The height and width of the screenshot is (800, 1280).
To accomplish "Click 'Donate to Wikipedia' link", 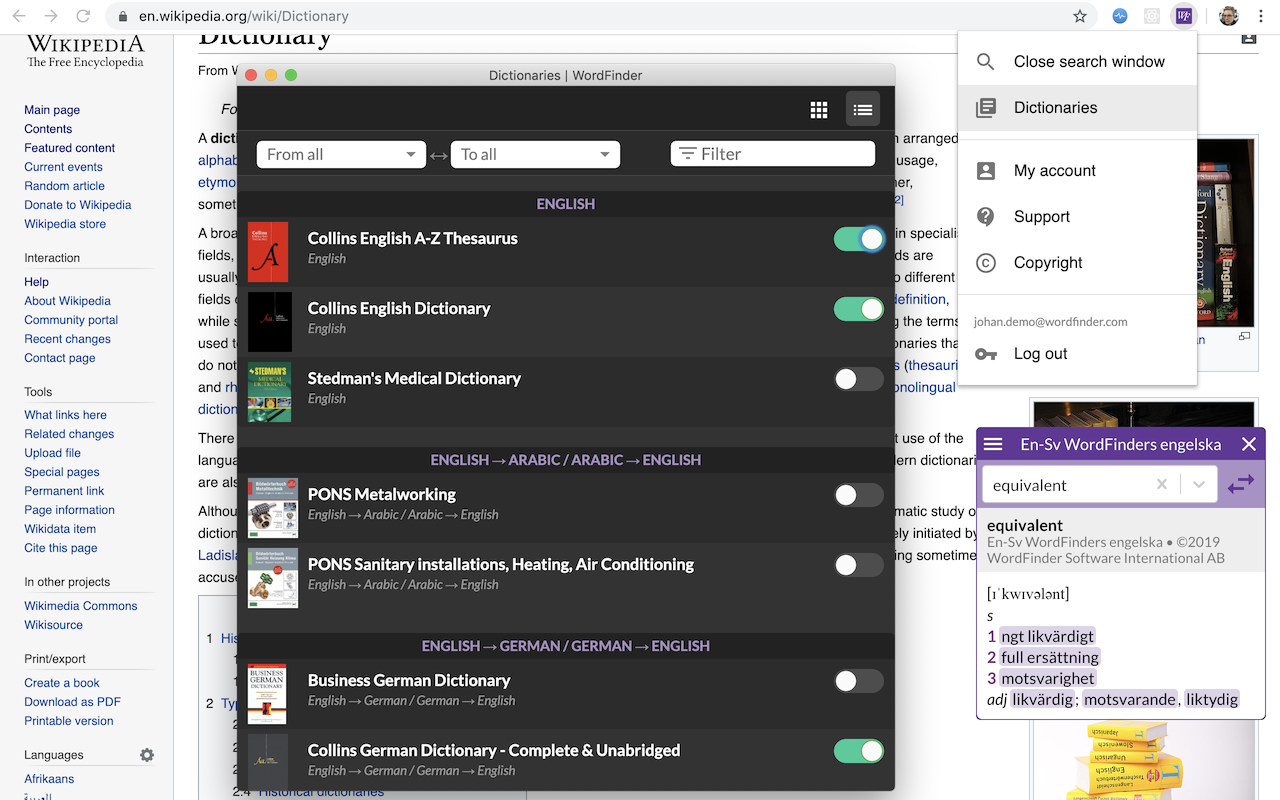I will point(78,205).
